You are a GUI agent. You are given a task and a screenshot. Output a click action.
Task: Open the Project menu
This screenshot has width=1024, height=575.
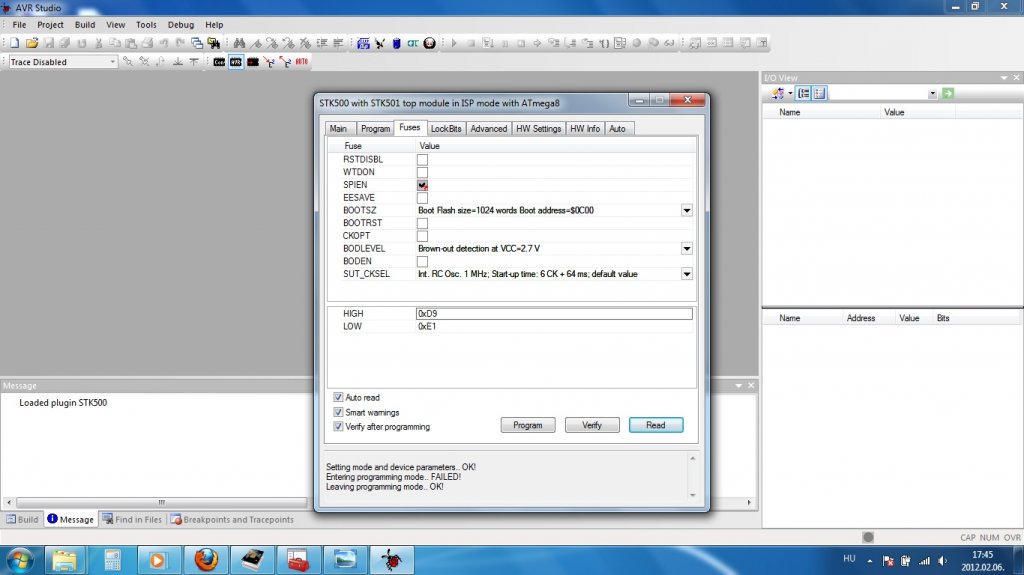pos(50,25)
